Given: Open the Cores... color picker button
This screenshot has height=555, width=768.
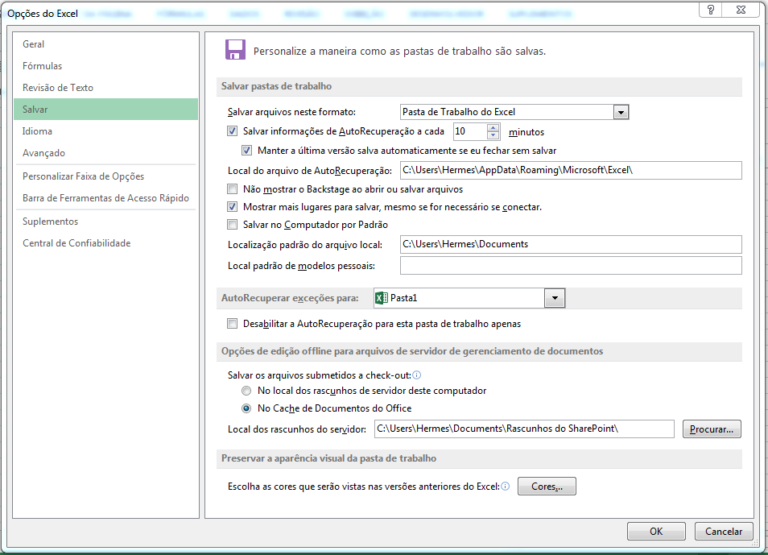Looking at the screenshot, I should point(547,487).
